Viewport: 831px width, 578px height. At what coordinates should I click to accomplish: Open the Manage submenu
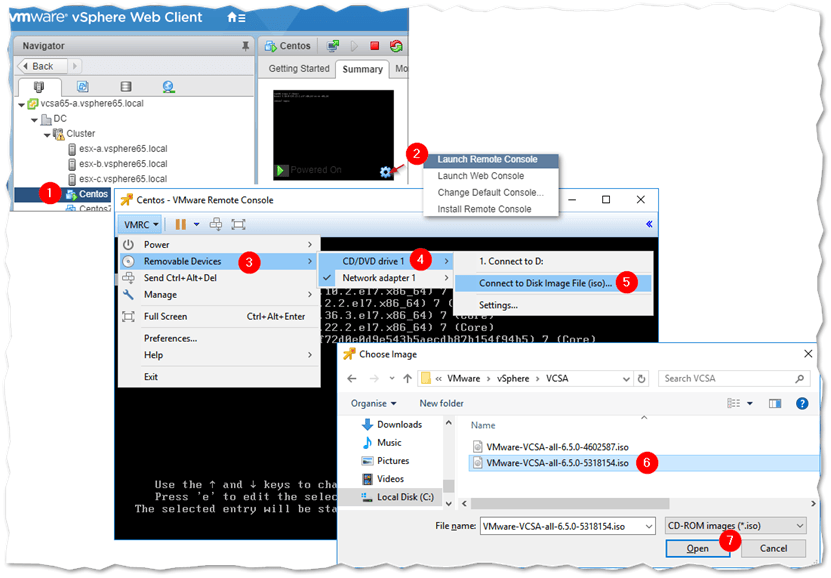[x=219, y=295]
